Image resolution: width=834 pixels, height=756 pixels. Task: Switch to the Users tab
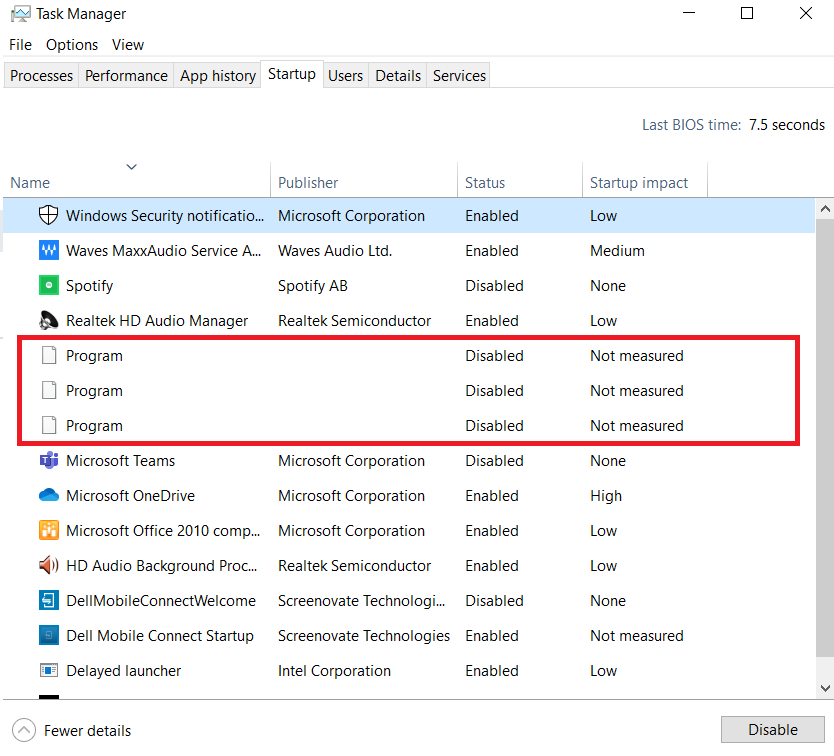(x=345, y=76)
